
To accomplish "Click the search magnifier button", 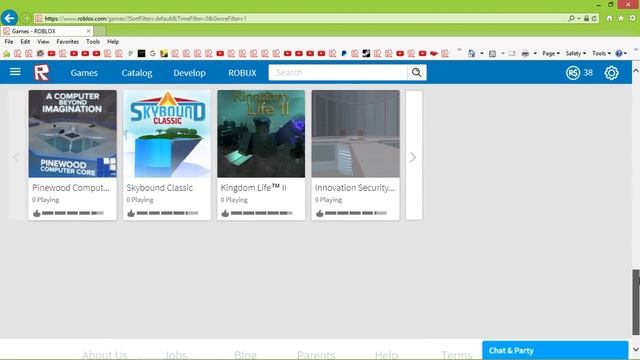I will tap(416, 72).
